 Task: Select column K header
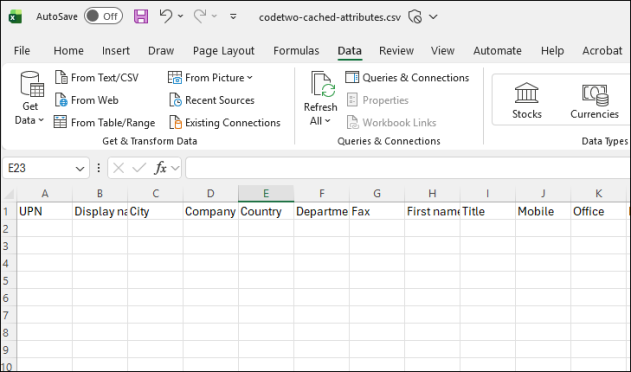(598, 194)
